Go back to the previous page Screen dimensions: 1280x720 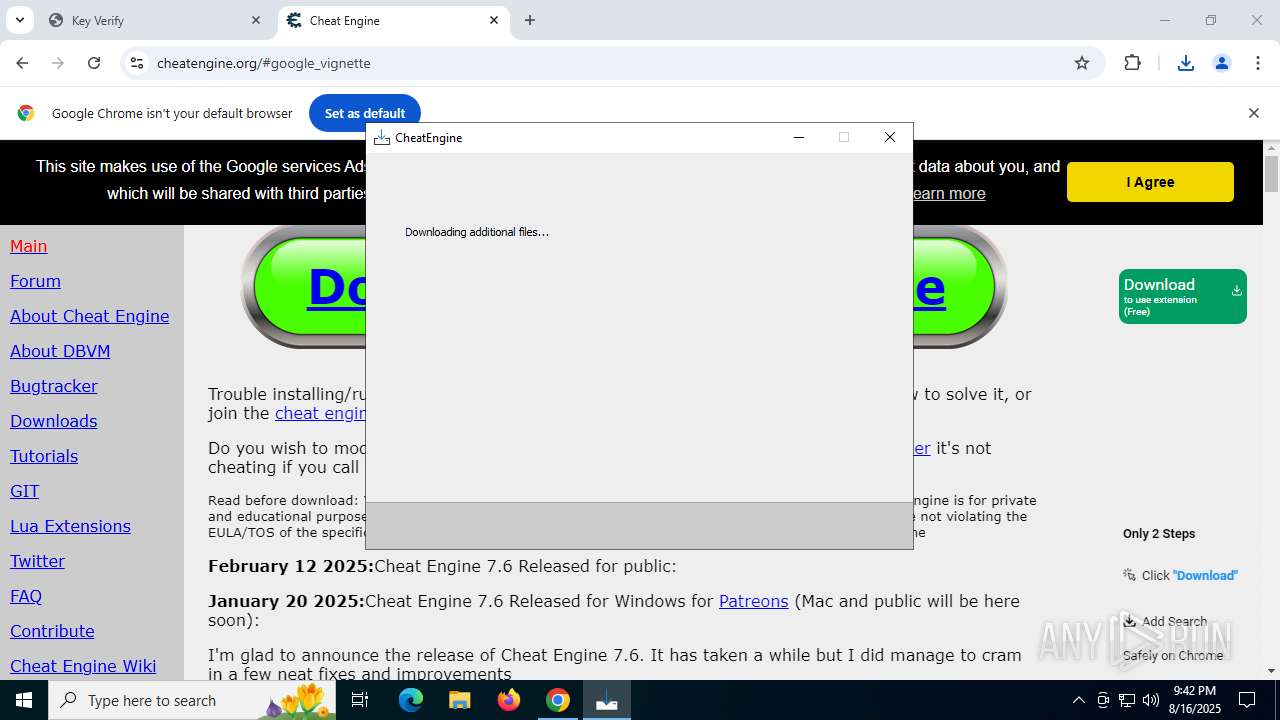[x=22, y=63]
